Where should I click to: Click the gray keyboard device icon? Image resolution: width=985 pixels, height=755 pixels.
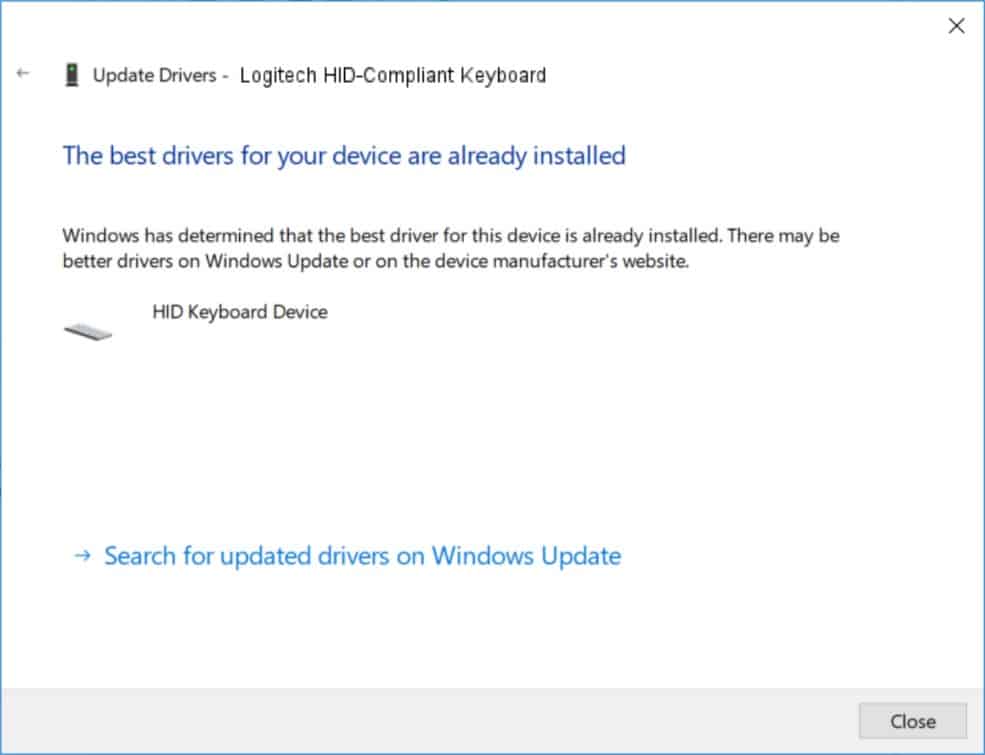point(88,331)
